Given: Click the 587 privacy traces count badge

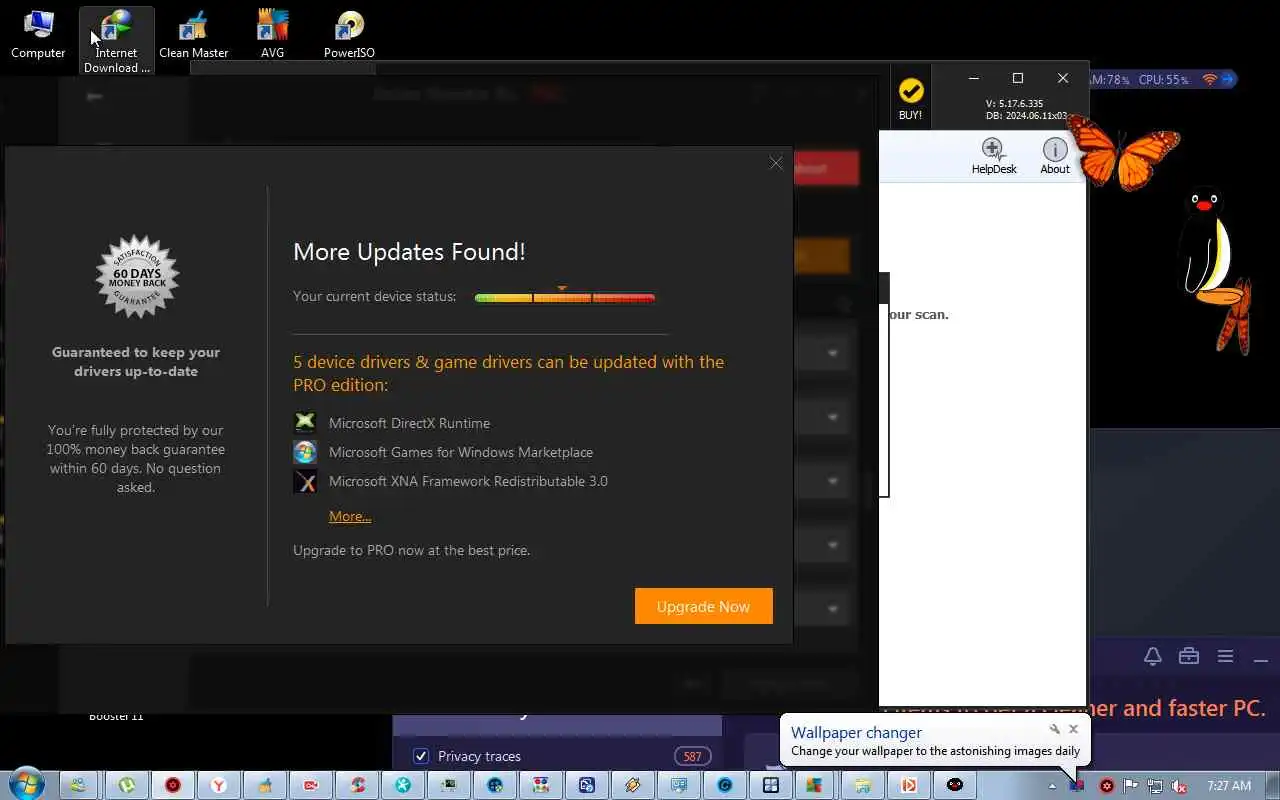Looking at the screenshot, I should 692,756.
